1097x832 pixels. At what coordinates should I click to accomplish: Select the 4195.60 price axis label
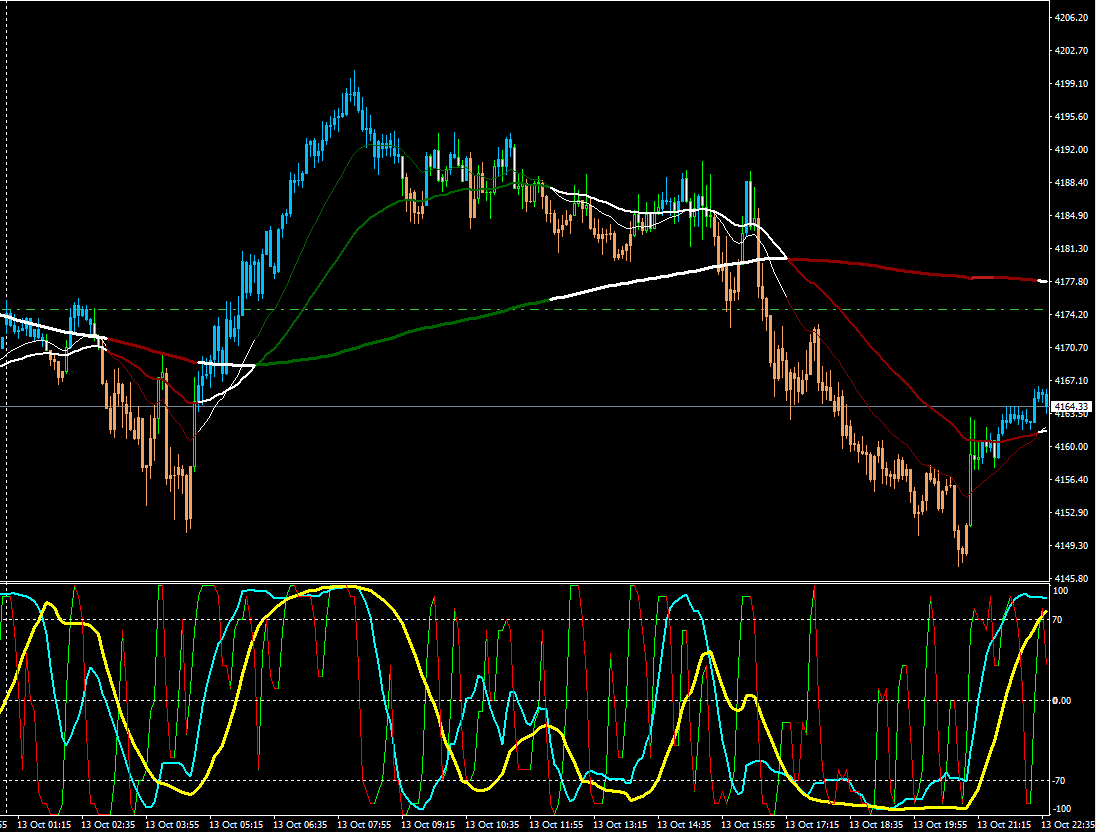tap(1071, 117)
